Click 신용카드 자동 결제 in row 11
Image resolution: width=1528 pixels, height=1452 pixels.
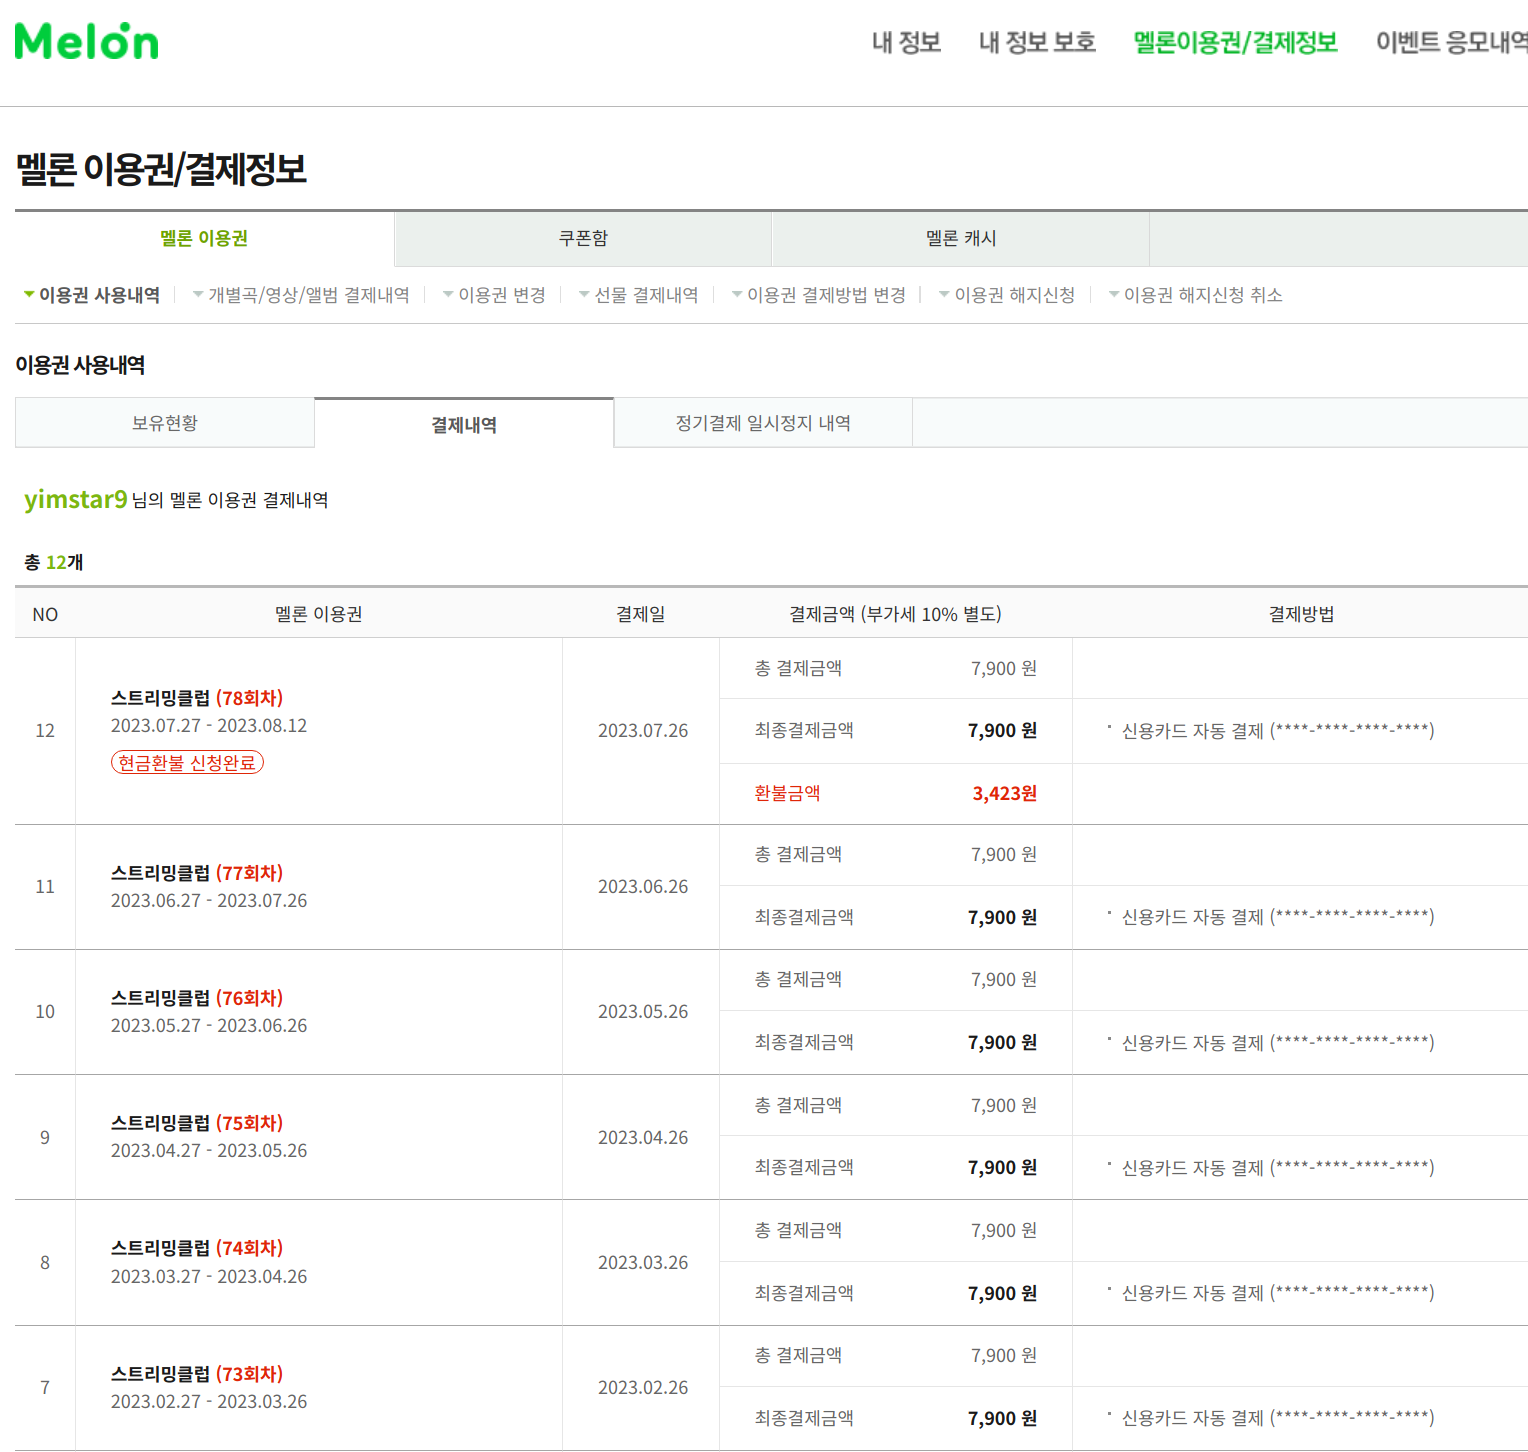click(1278, 917)
